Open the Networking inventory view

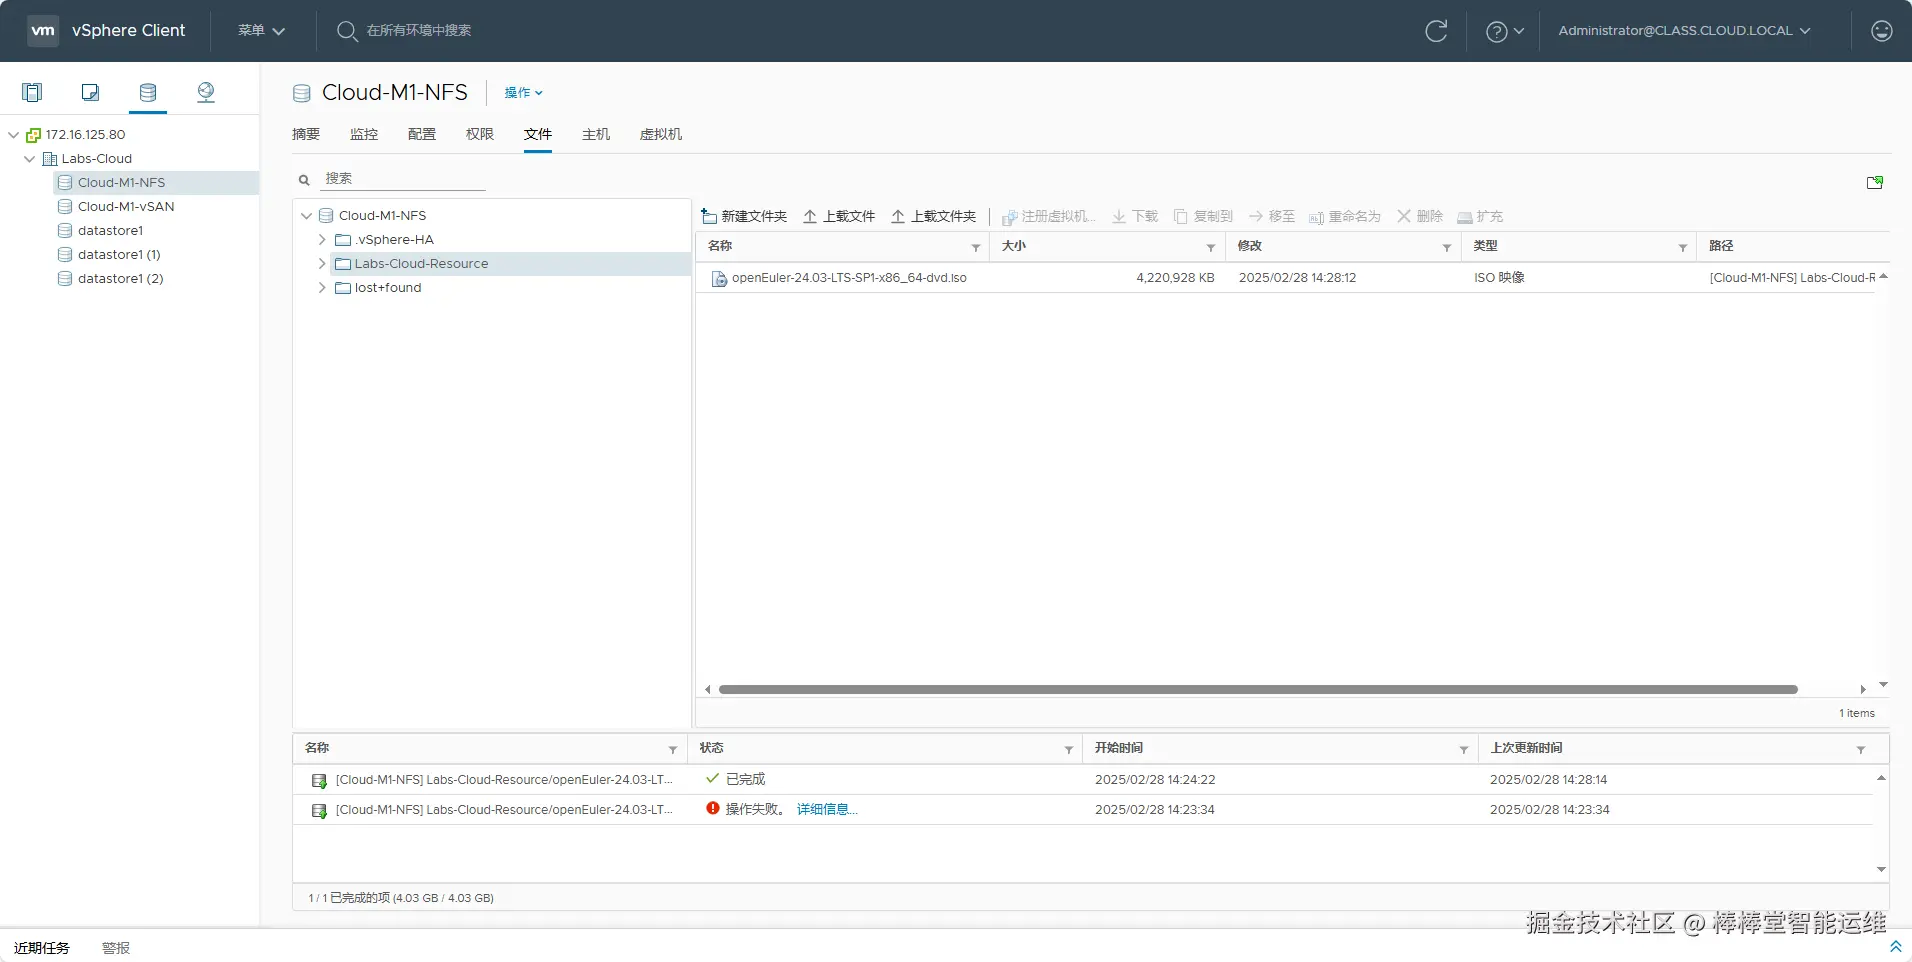point(206,93)
